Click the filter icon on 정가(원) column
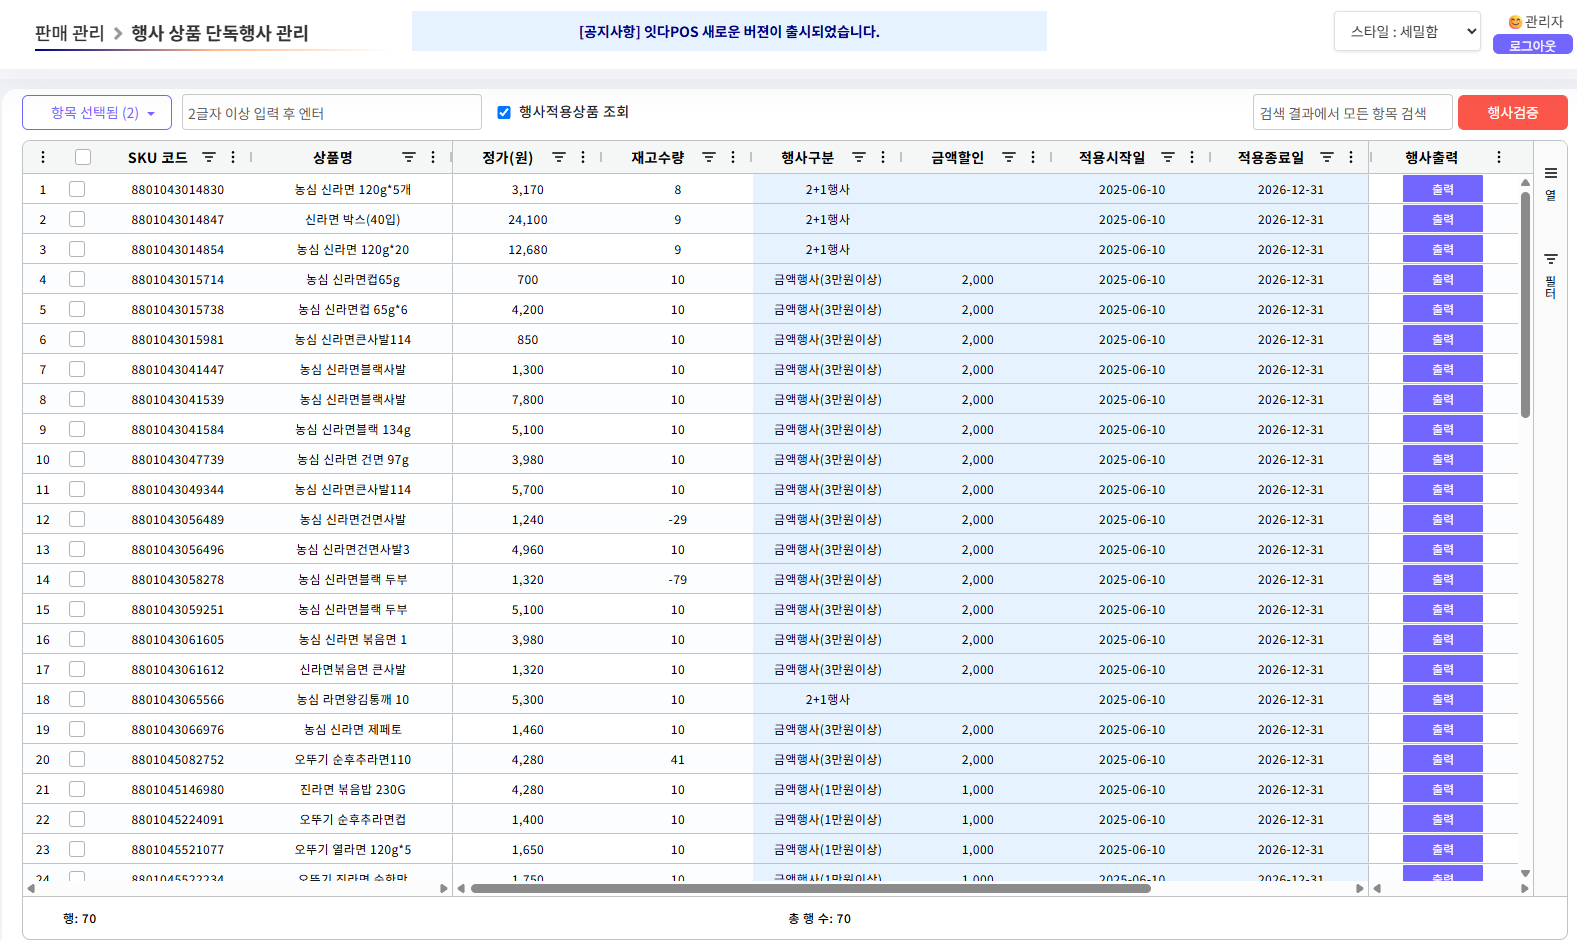This screenshot has width=1577, height=940. (559, 157)
